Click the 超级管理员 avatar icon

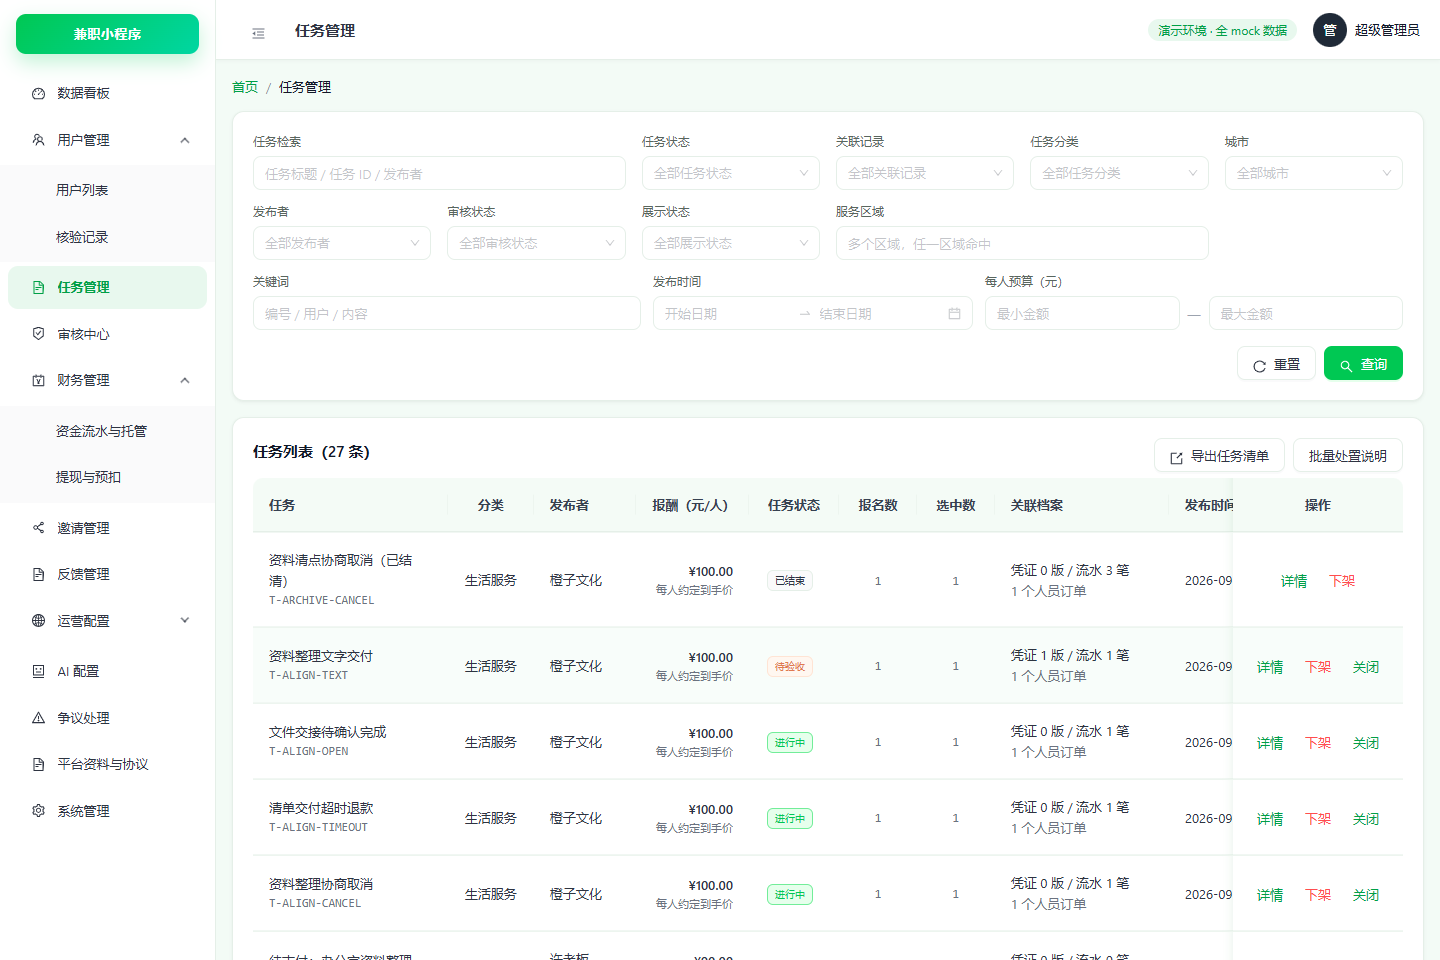(x=1330, y=30)
